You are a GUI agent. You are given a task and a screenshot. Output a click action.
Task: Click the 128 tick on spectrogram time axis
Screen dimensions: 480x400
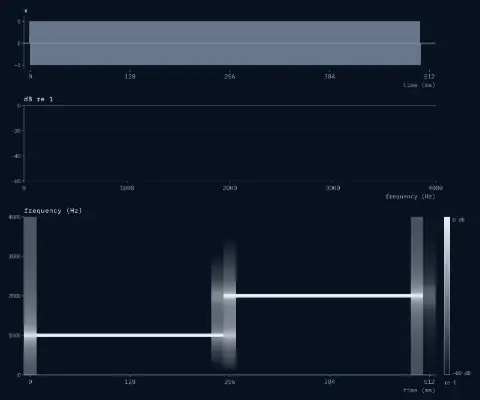pyautogui.click(x=130, y=382)
